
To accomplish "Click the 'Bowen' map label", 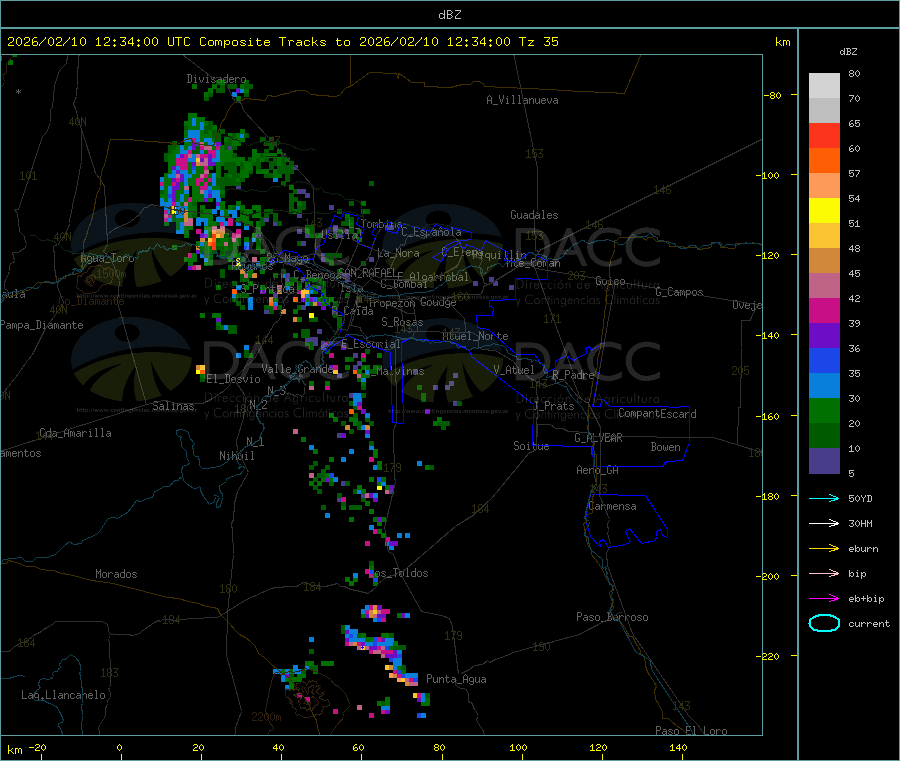I will click(x=666, y=447).
